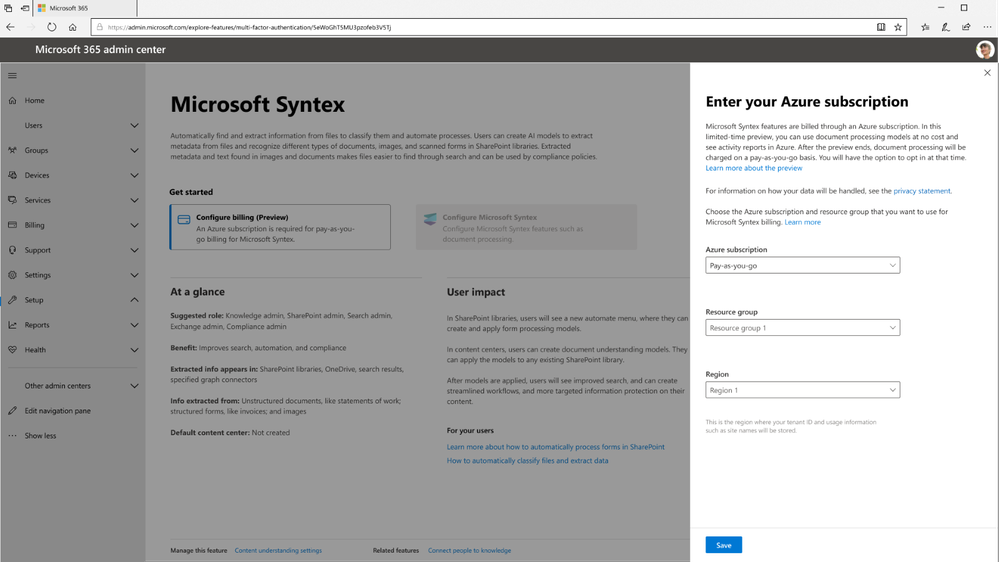Open the privacy statement link
Viewport: 999px width, 562px height.
tap(921, 191)
